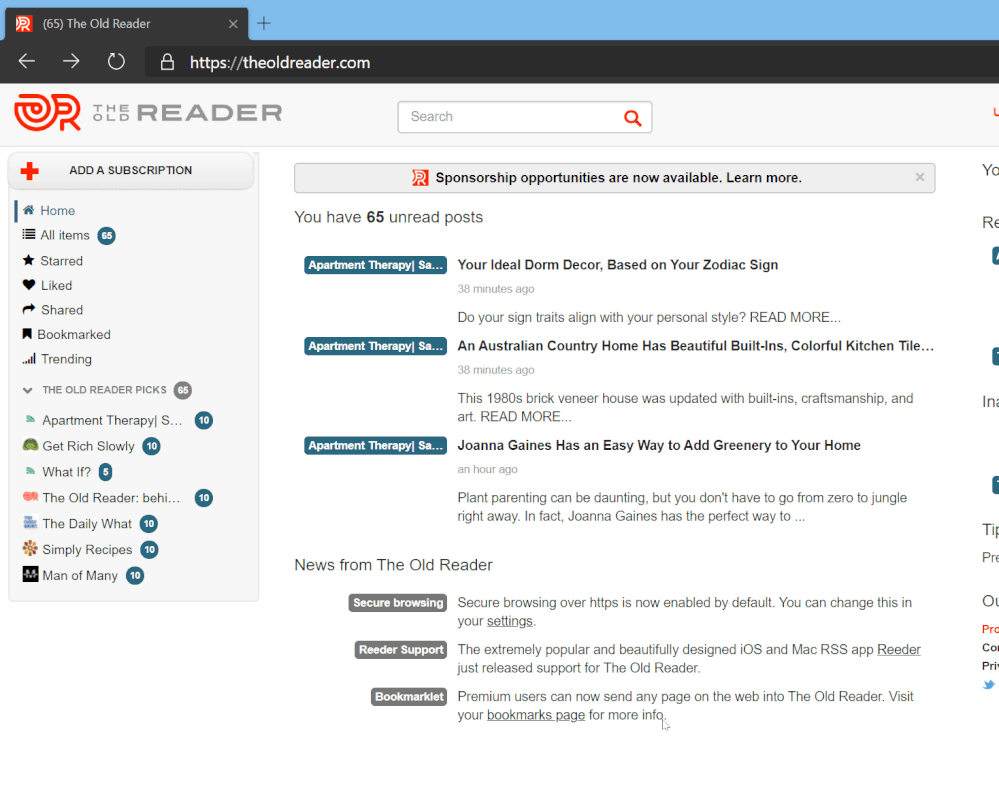Click the browser back arrow
Viewport: 999px width, 787px height.
click(27, 61)
